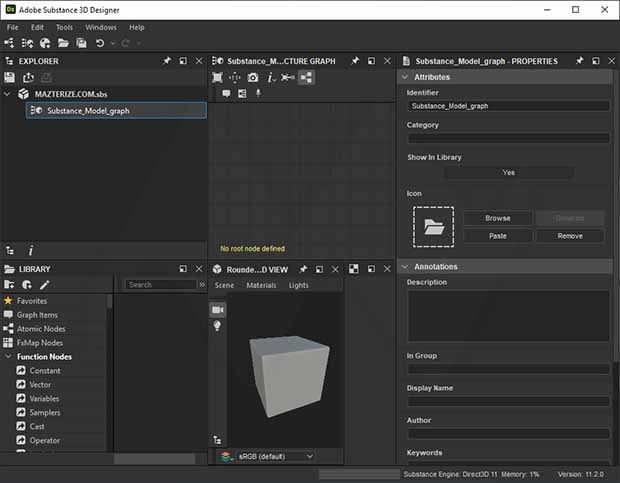Collapse the Function Nodes category

8,357
